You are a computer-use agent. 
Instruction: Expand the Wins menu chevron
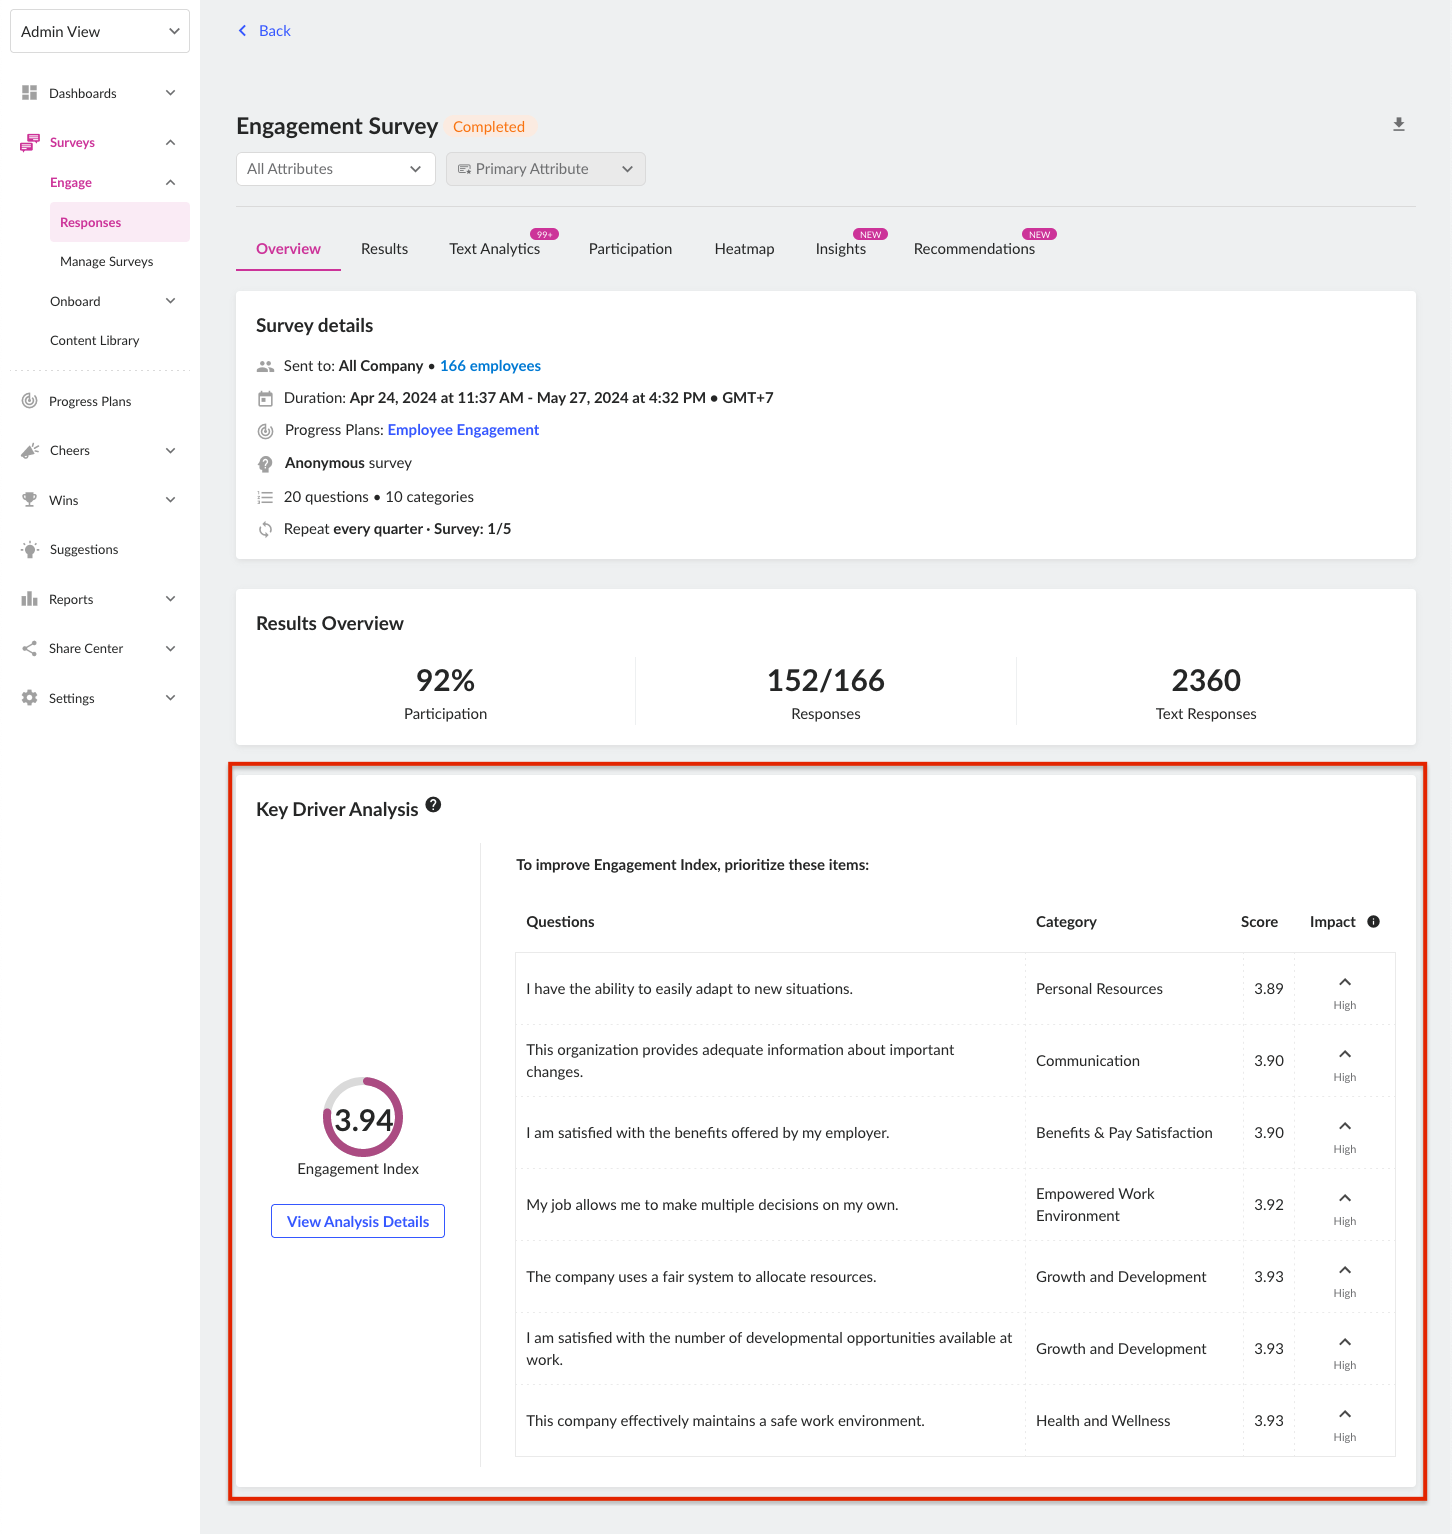tap(170, 500)
